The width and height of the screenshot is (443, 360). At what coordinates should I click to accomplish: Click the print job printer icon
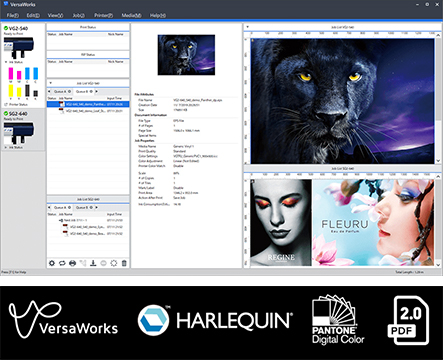pos(72,263)
